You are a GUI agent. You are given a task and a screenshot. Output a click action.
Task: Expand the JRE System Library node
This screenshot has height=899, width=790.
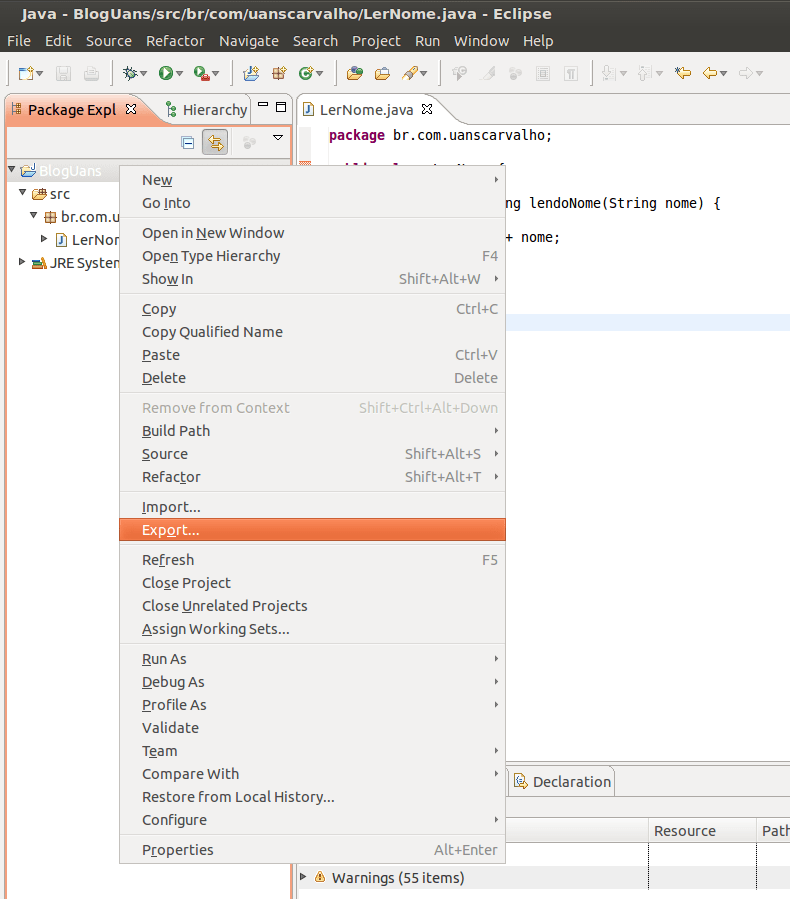coord(22,261)
